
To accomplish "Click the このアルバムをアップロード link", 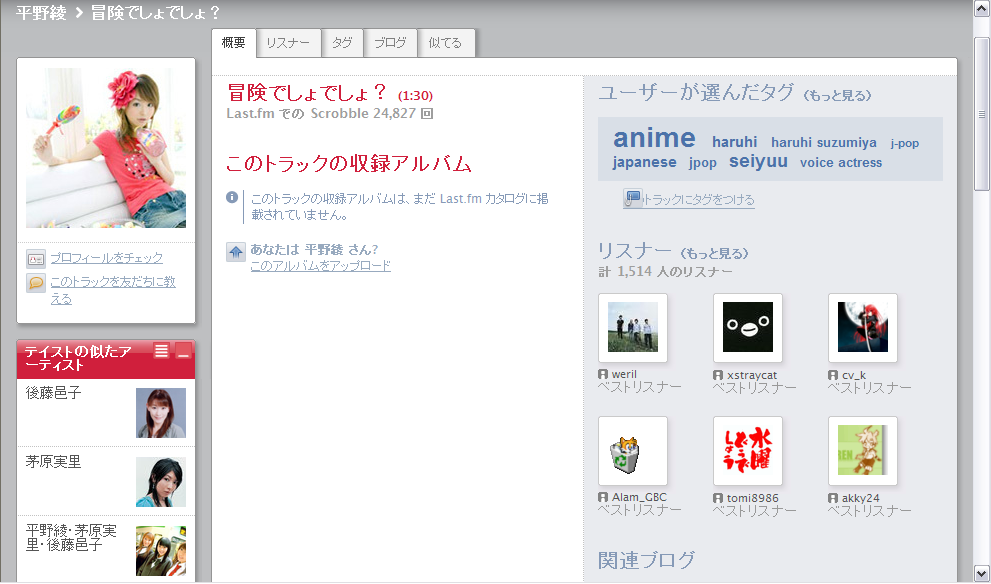I will [320, 265].
